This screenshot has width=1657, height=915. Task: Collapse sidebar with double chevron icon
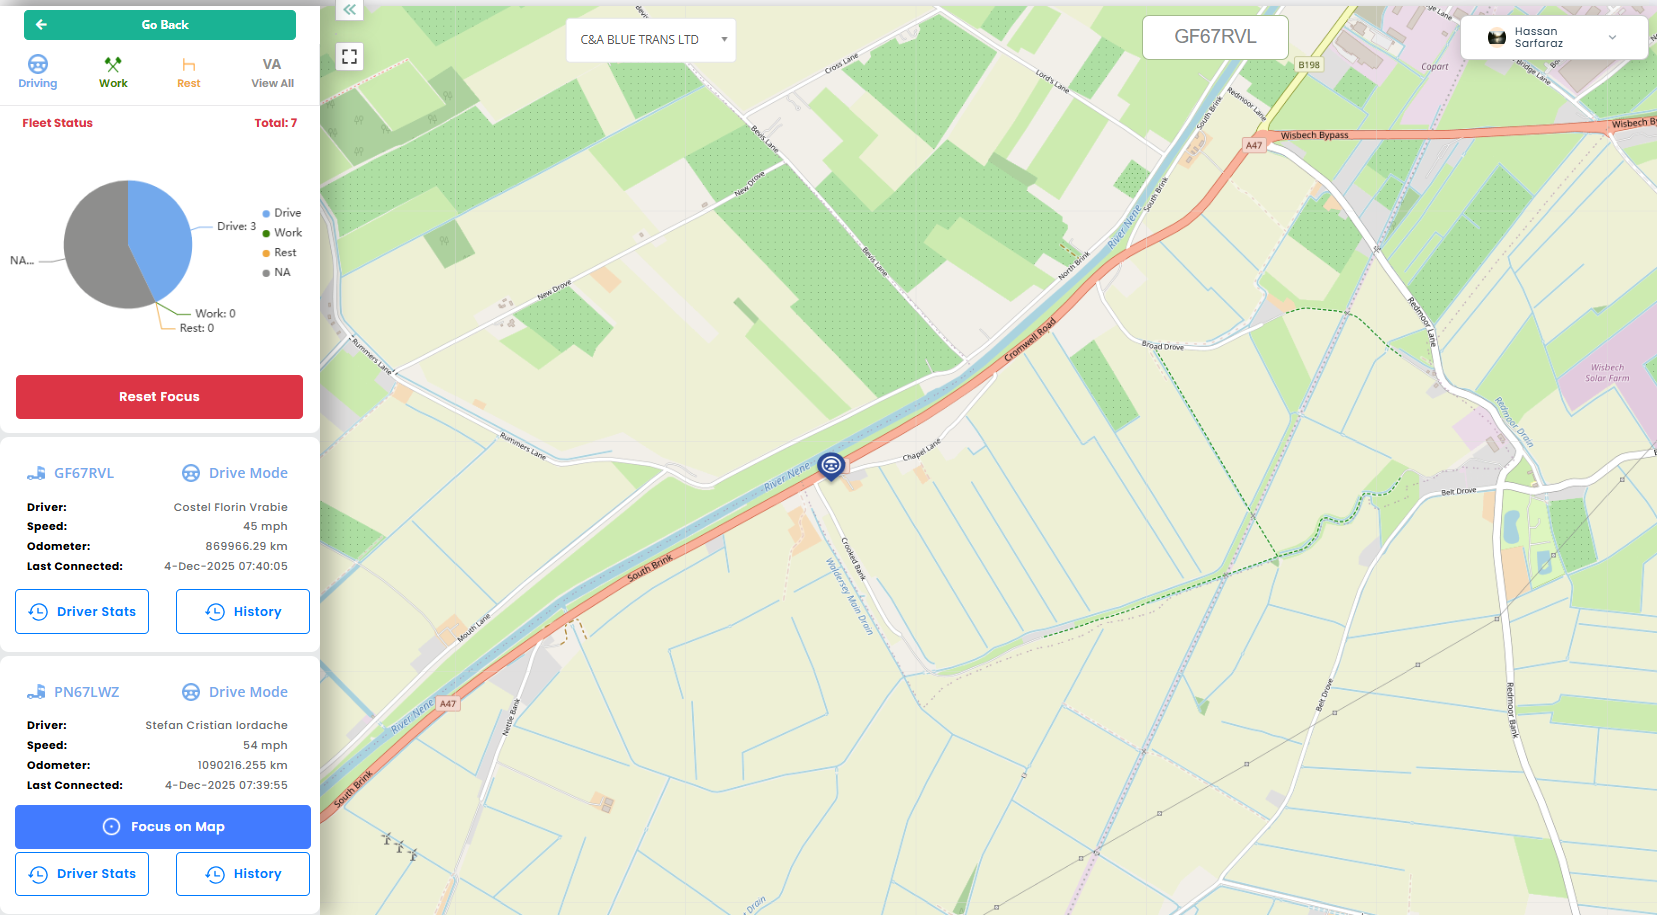(349, 10)
